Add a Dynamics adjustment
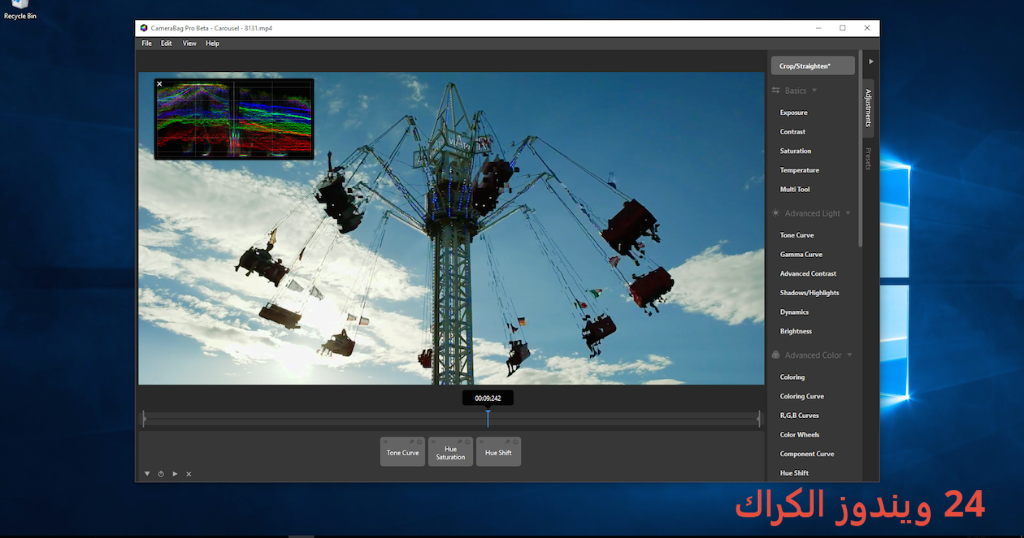Screen dimensions: 1024x538 pyautogui.click(x=794, y=312)
